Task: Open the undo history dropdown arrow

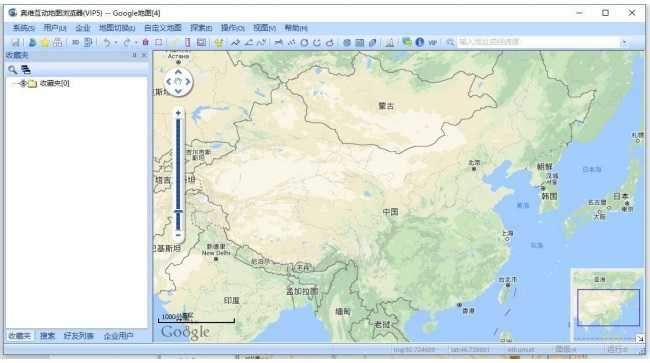Action: coord(116,42)
